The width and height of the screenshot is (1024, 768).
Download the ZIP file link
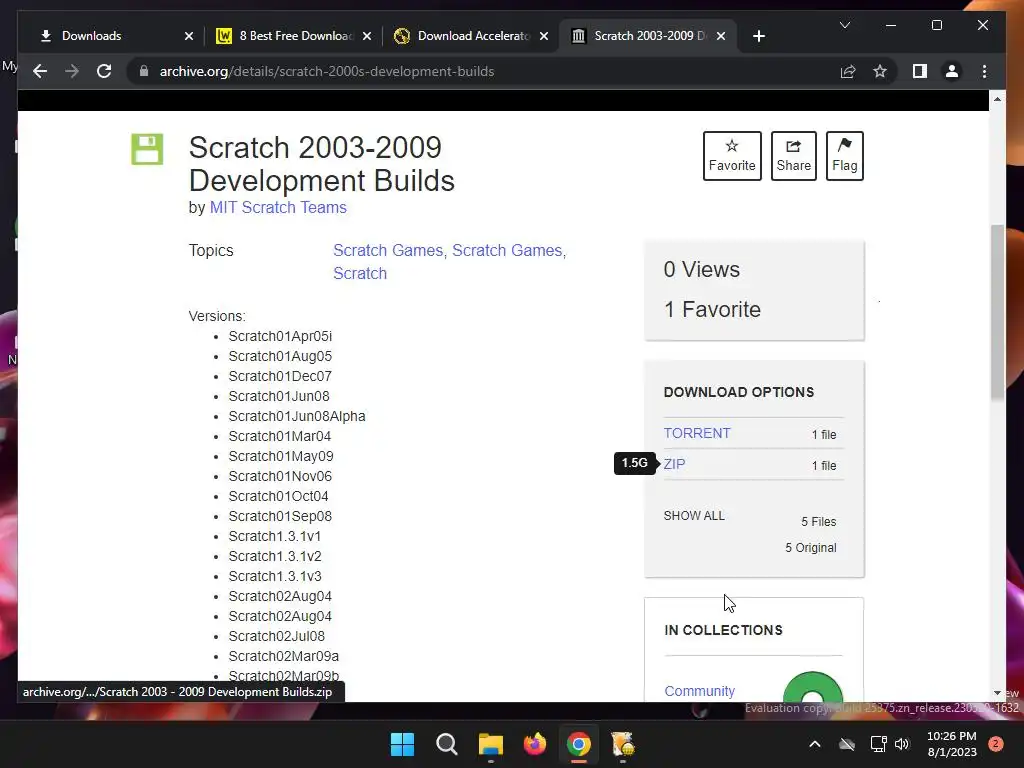click(x=674, y=464)
